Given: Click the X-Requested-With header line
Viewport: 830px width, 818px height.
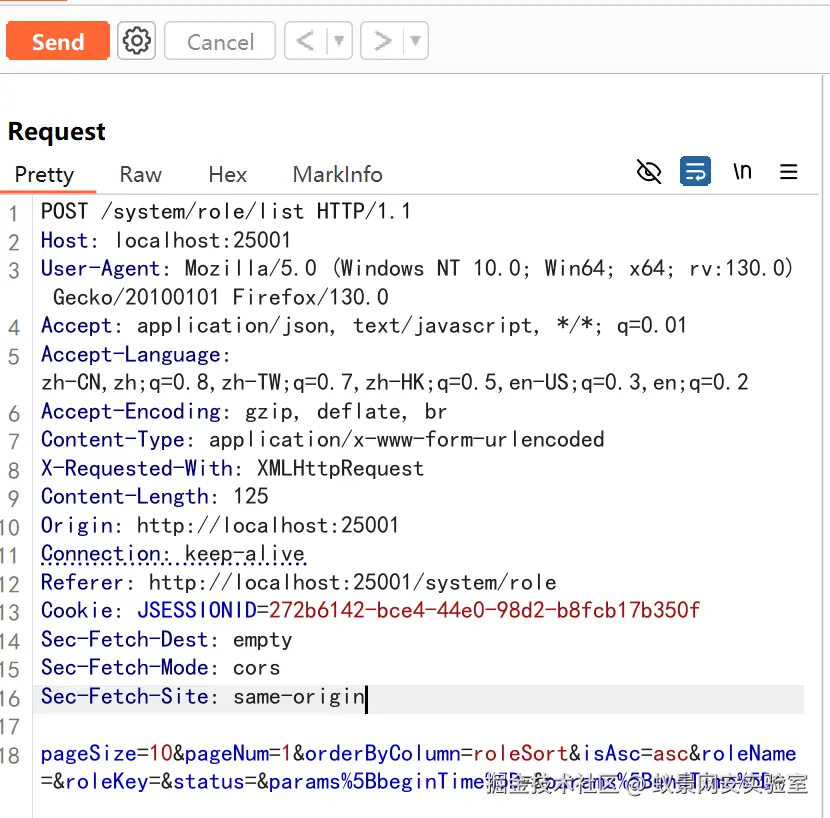Looking at the screenshot, I should (232, 469).
